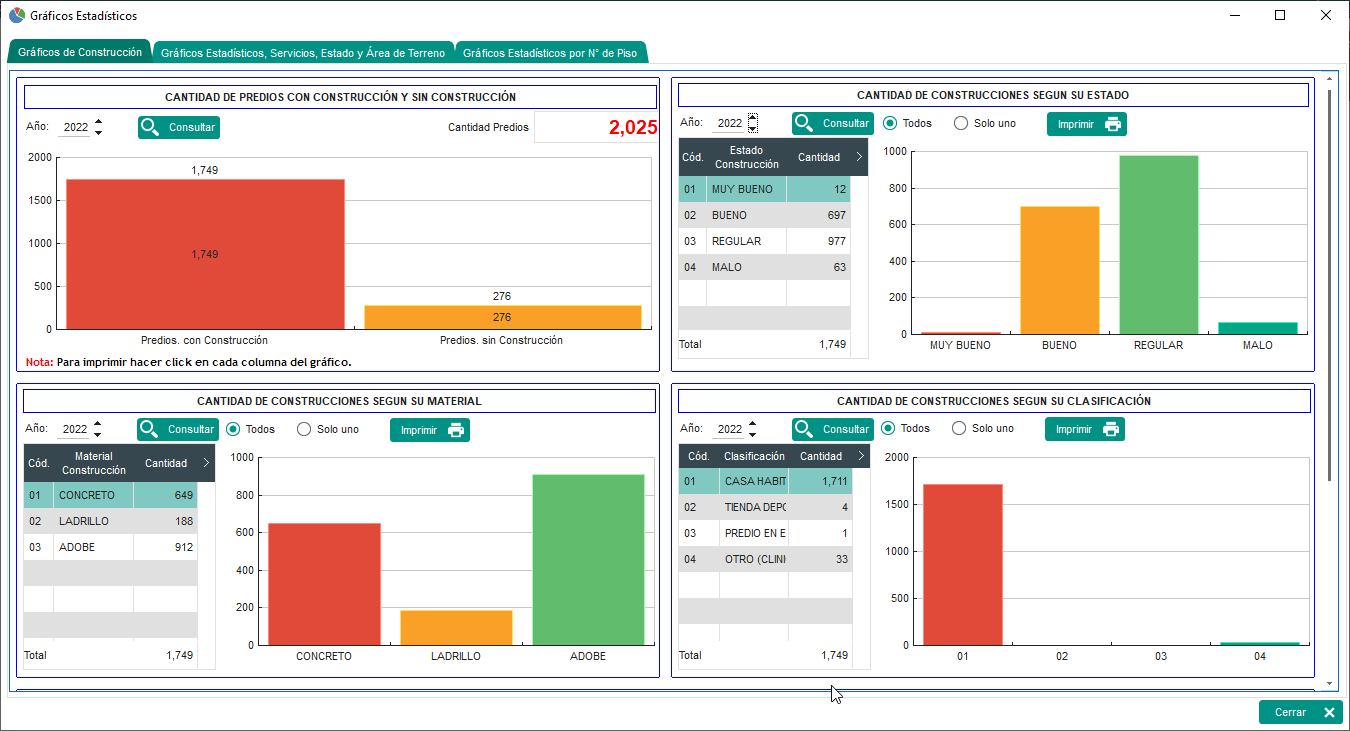Select 'Solo uno' radio in Estado panel
This screenshot has height=731, width=1350.
click(x=961, y=124)
